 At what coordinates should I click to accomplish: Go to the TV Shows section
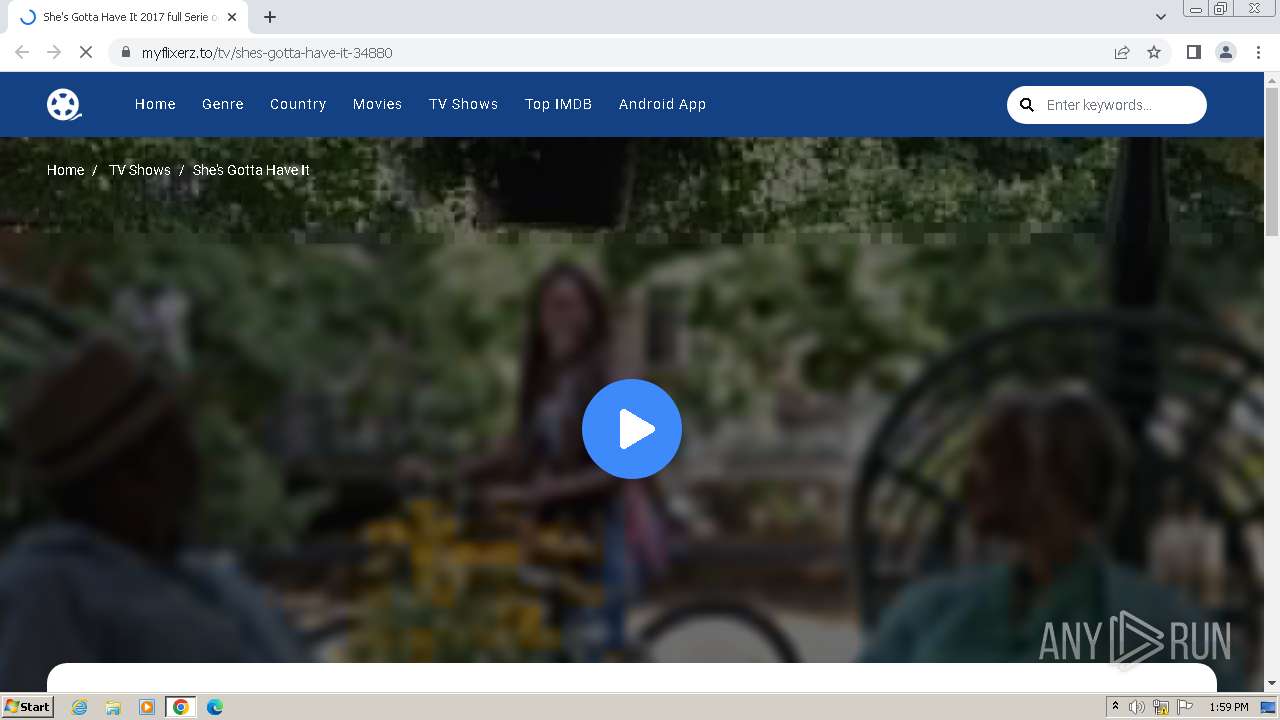(x=463, y=104)
